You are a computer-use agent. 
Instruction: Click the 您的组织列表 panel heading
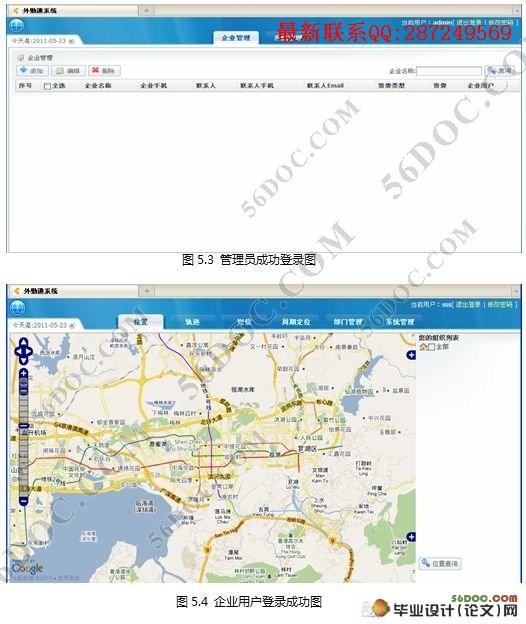click(x=438, y=337)
